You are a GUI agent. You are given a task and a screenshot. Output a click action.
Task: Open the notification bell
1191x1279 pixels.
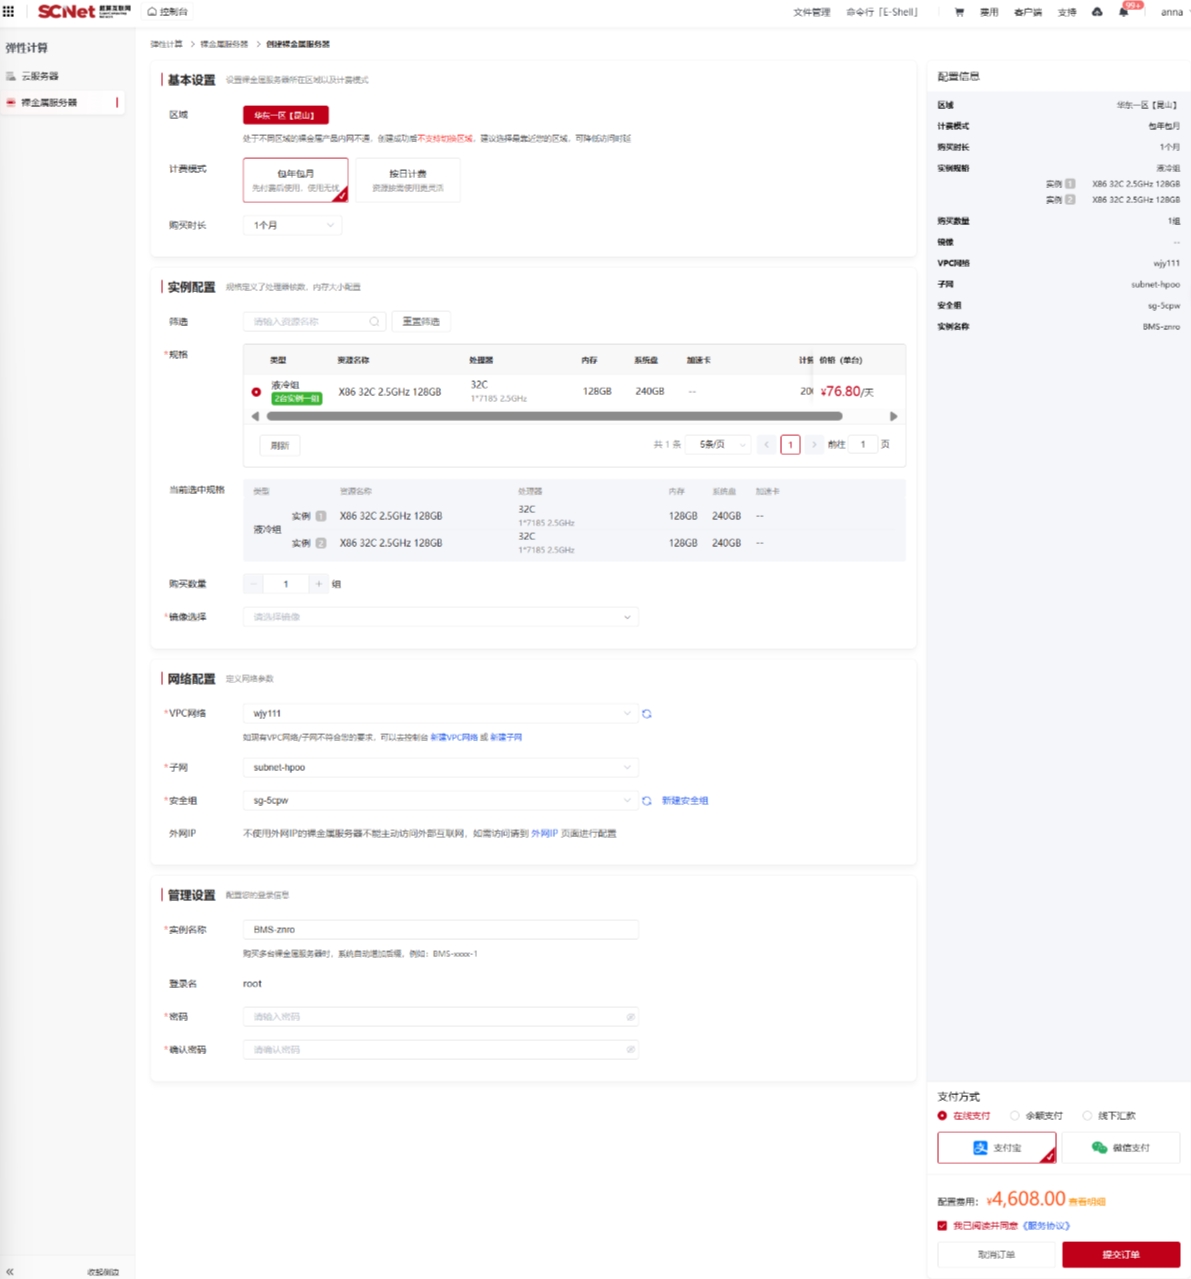click(x=1123, y=13)
